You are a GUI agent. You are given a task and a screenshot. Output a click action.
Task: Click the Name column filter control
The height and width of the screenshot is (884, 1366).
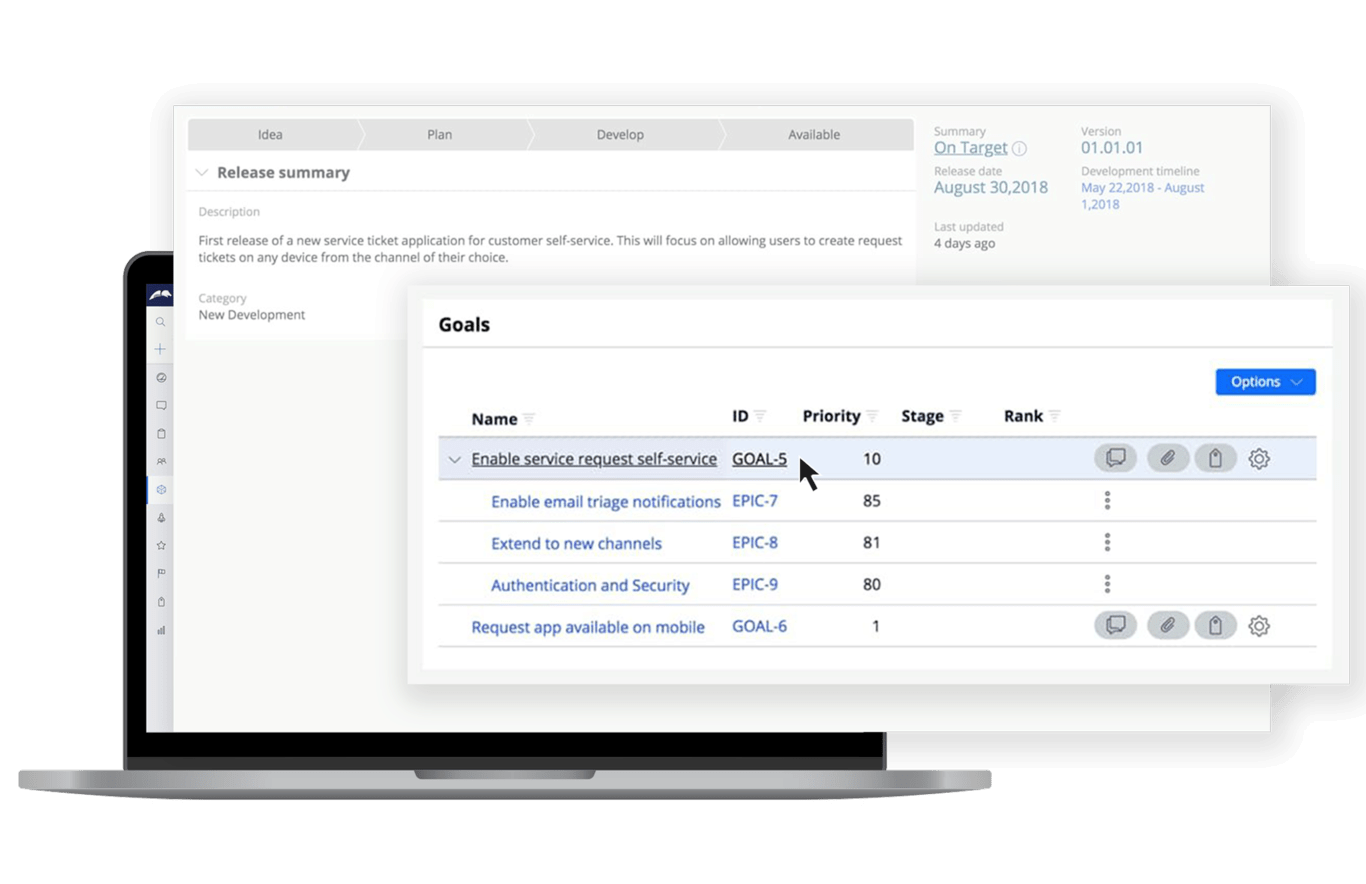point(530,420)
